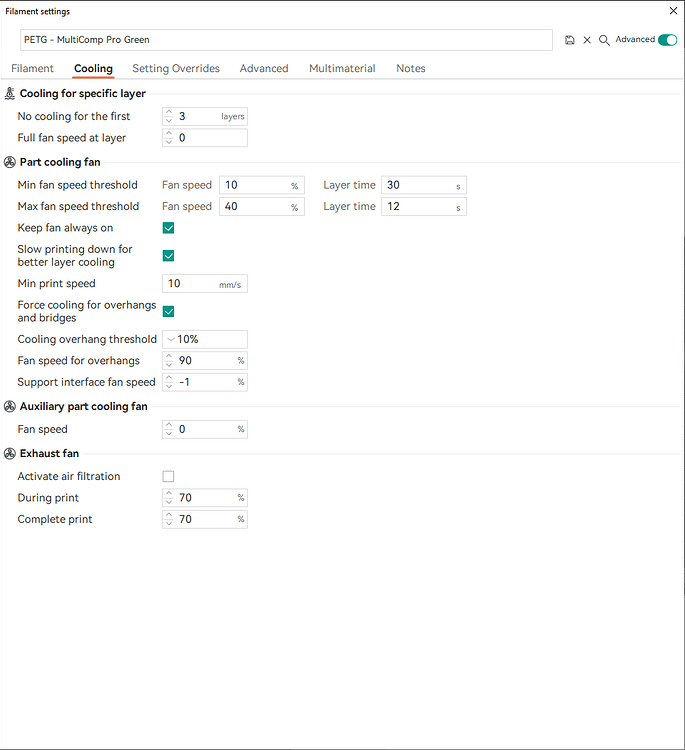Screen dimensions: 685x750
Task: Click the Cooling for specific layer icon
Action: pos(10,94)
